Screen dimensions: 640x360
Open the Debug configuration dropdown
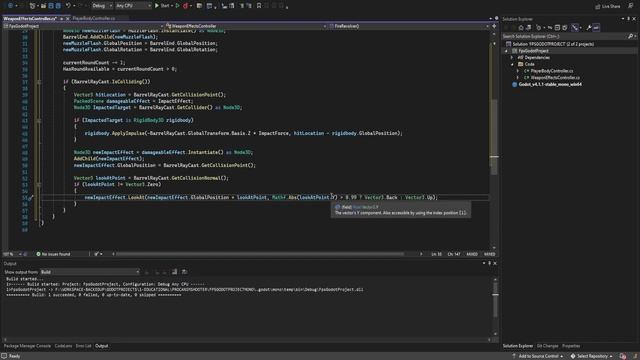[x=102, y=6]
